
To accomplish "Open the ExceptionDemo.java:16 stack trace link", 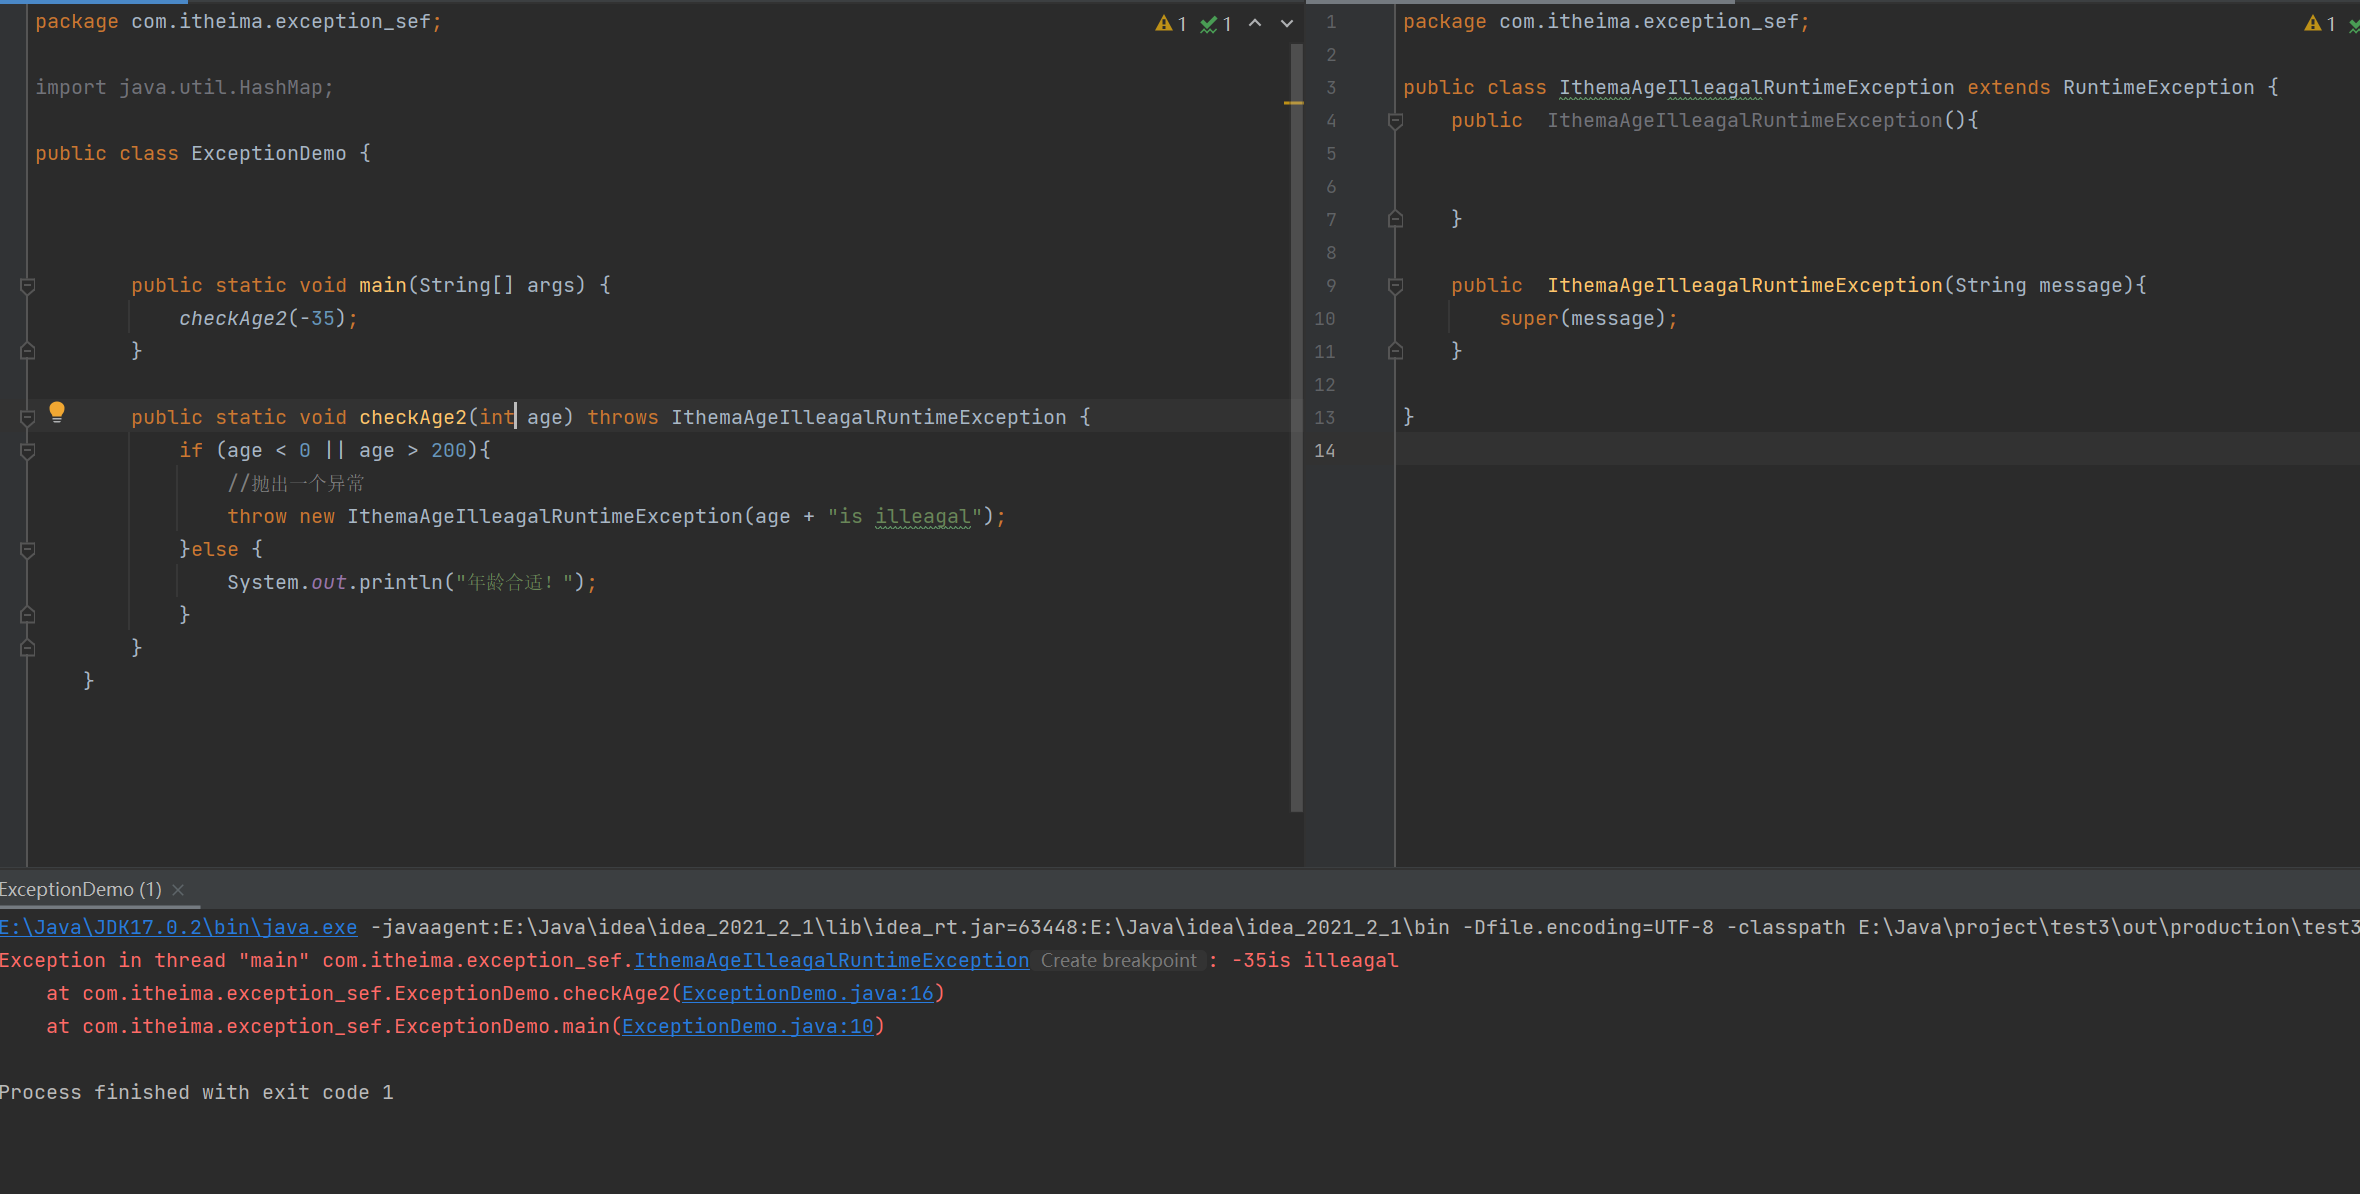I will pyautogui.click(x=807, y=993).
